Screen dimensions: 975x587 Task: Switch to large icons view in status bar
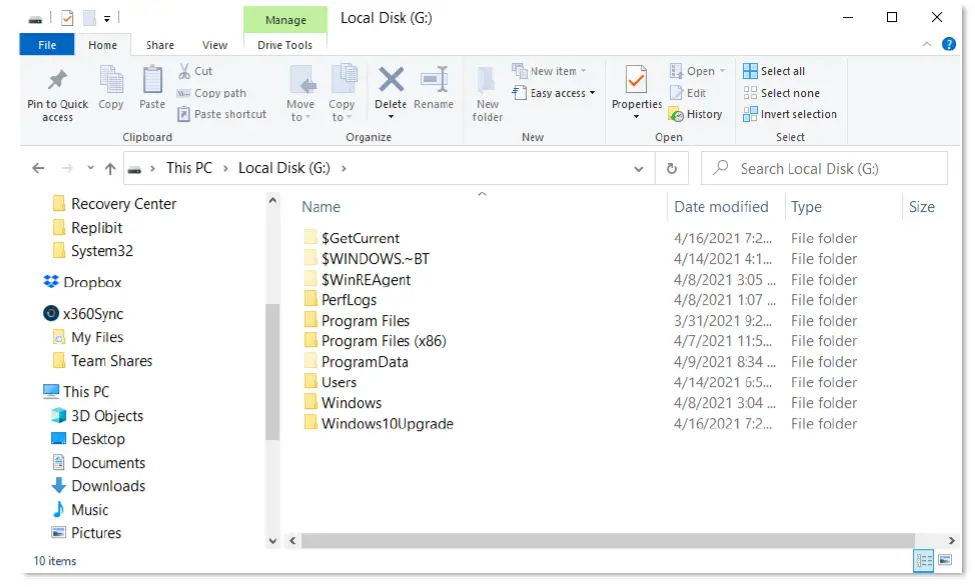(x=944, y=561)
